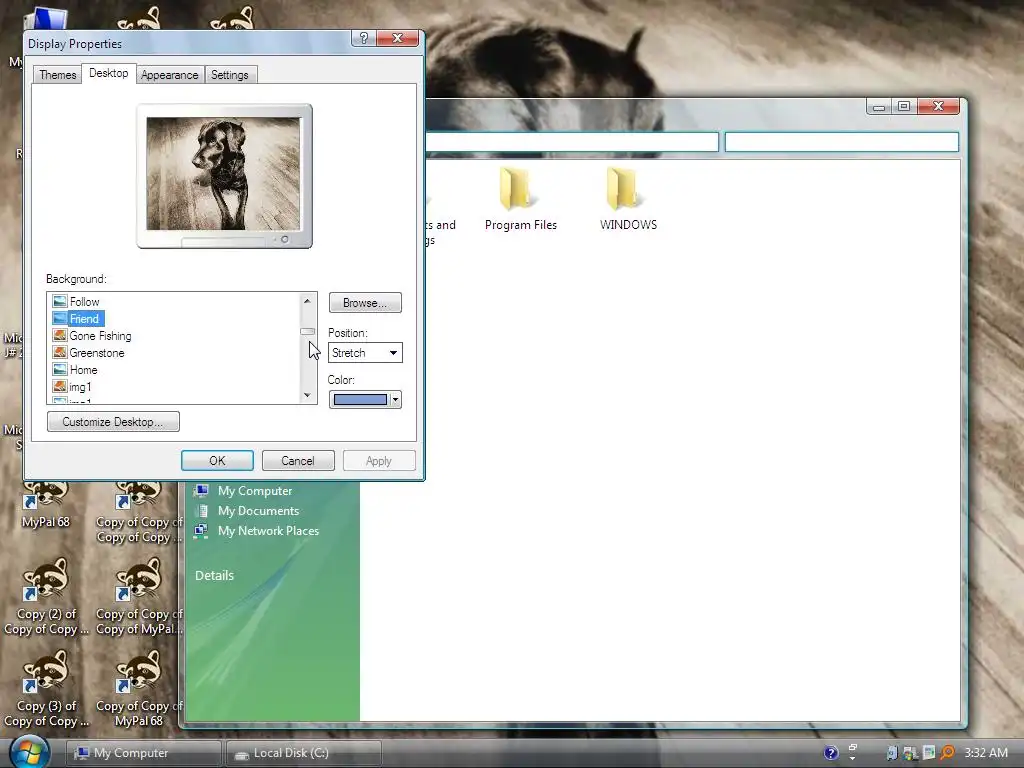Switch to the Themes tab

(x=57, y=74)
